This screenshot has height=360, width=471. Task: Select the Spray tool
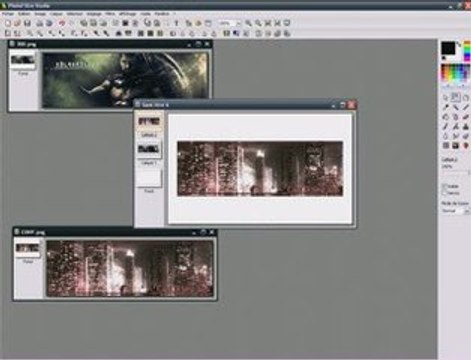[x=456, y=117]
